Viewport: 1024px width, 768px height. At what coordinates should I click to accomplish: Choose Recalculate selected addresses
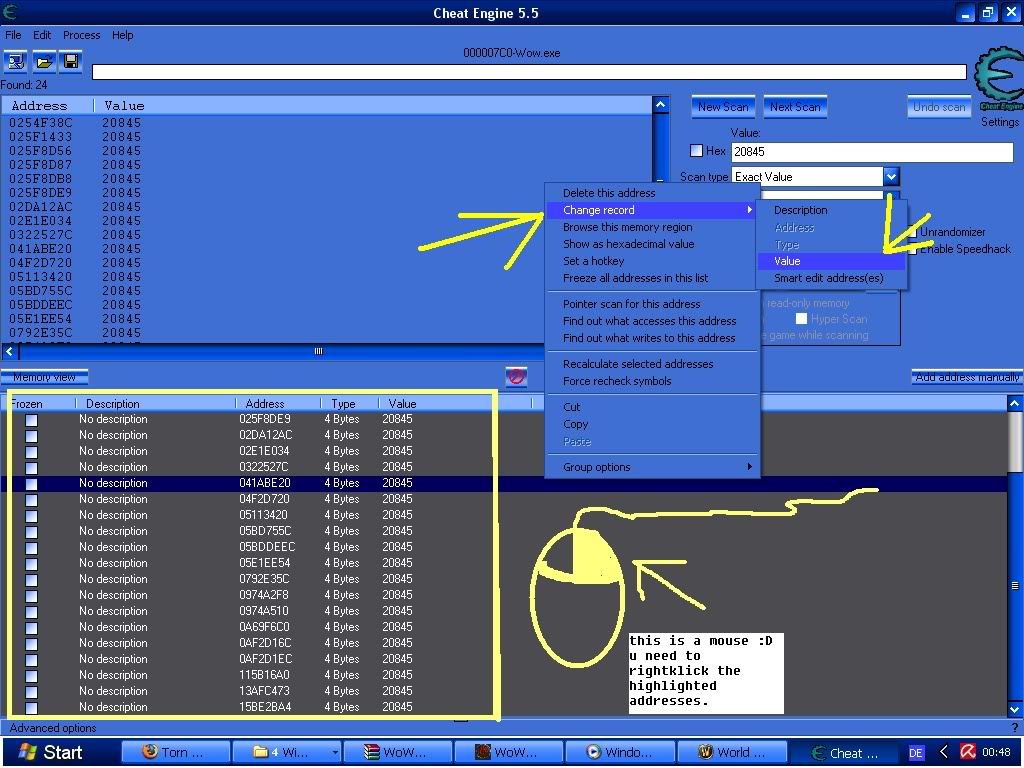652,364
